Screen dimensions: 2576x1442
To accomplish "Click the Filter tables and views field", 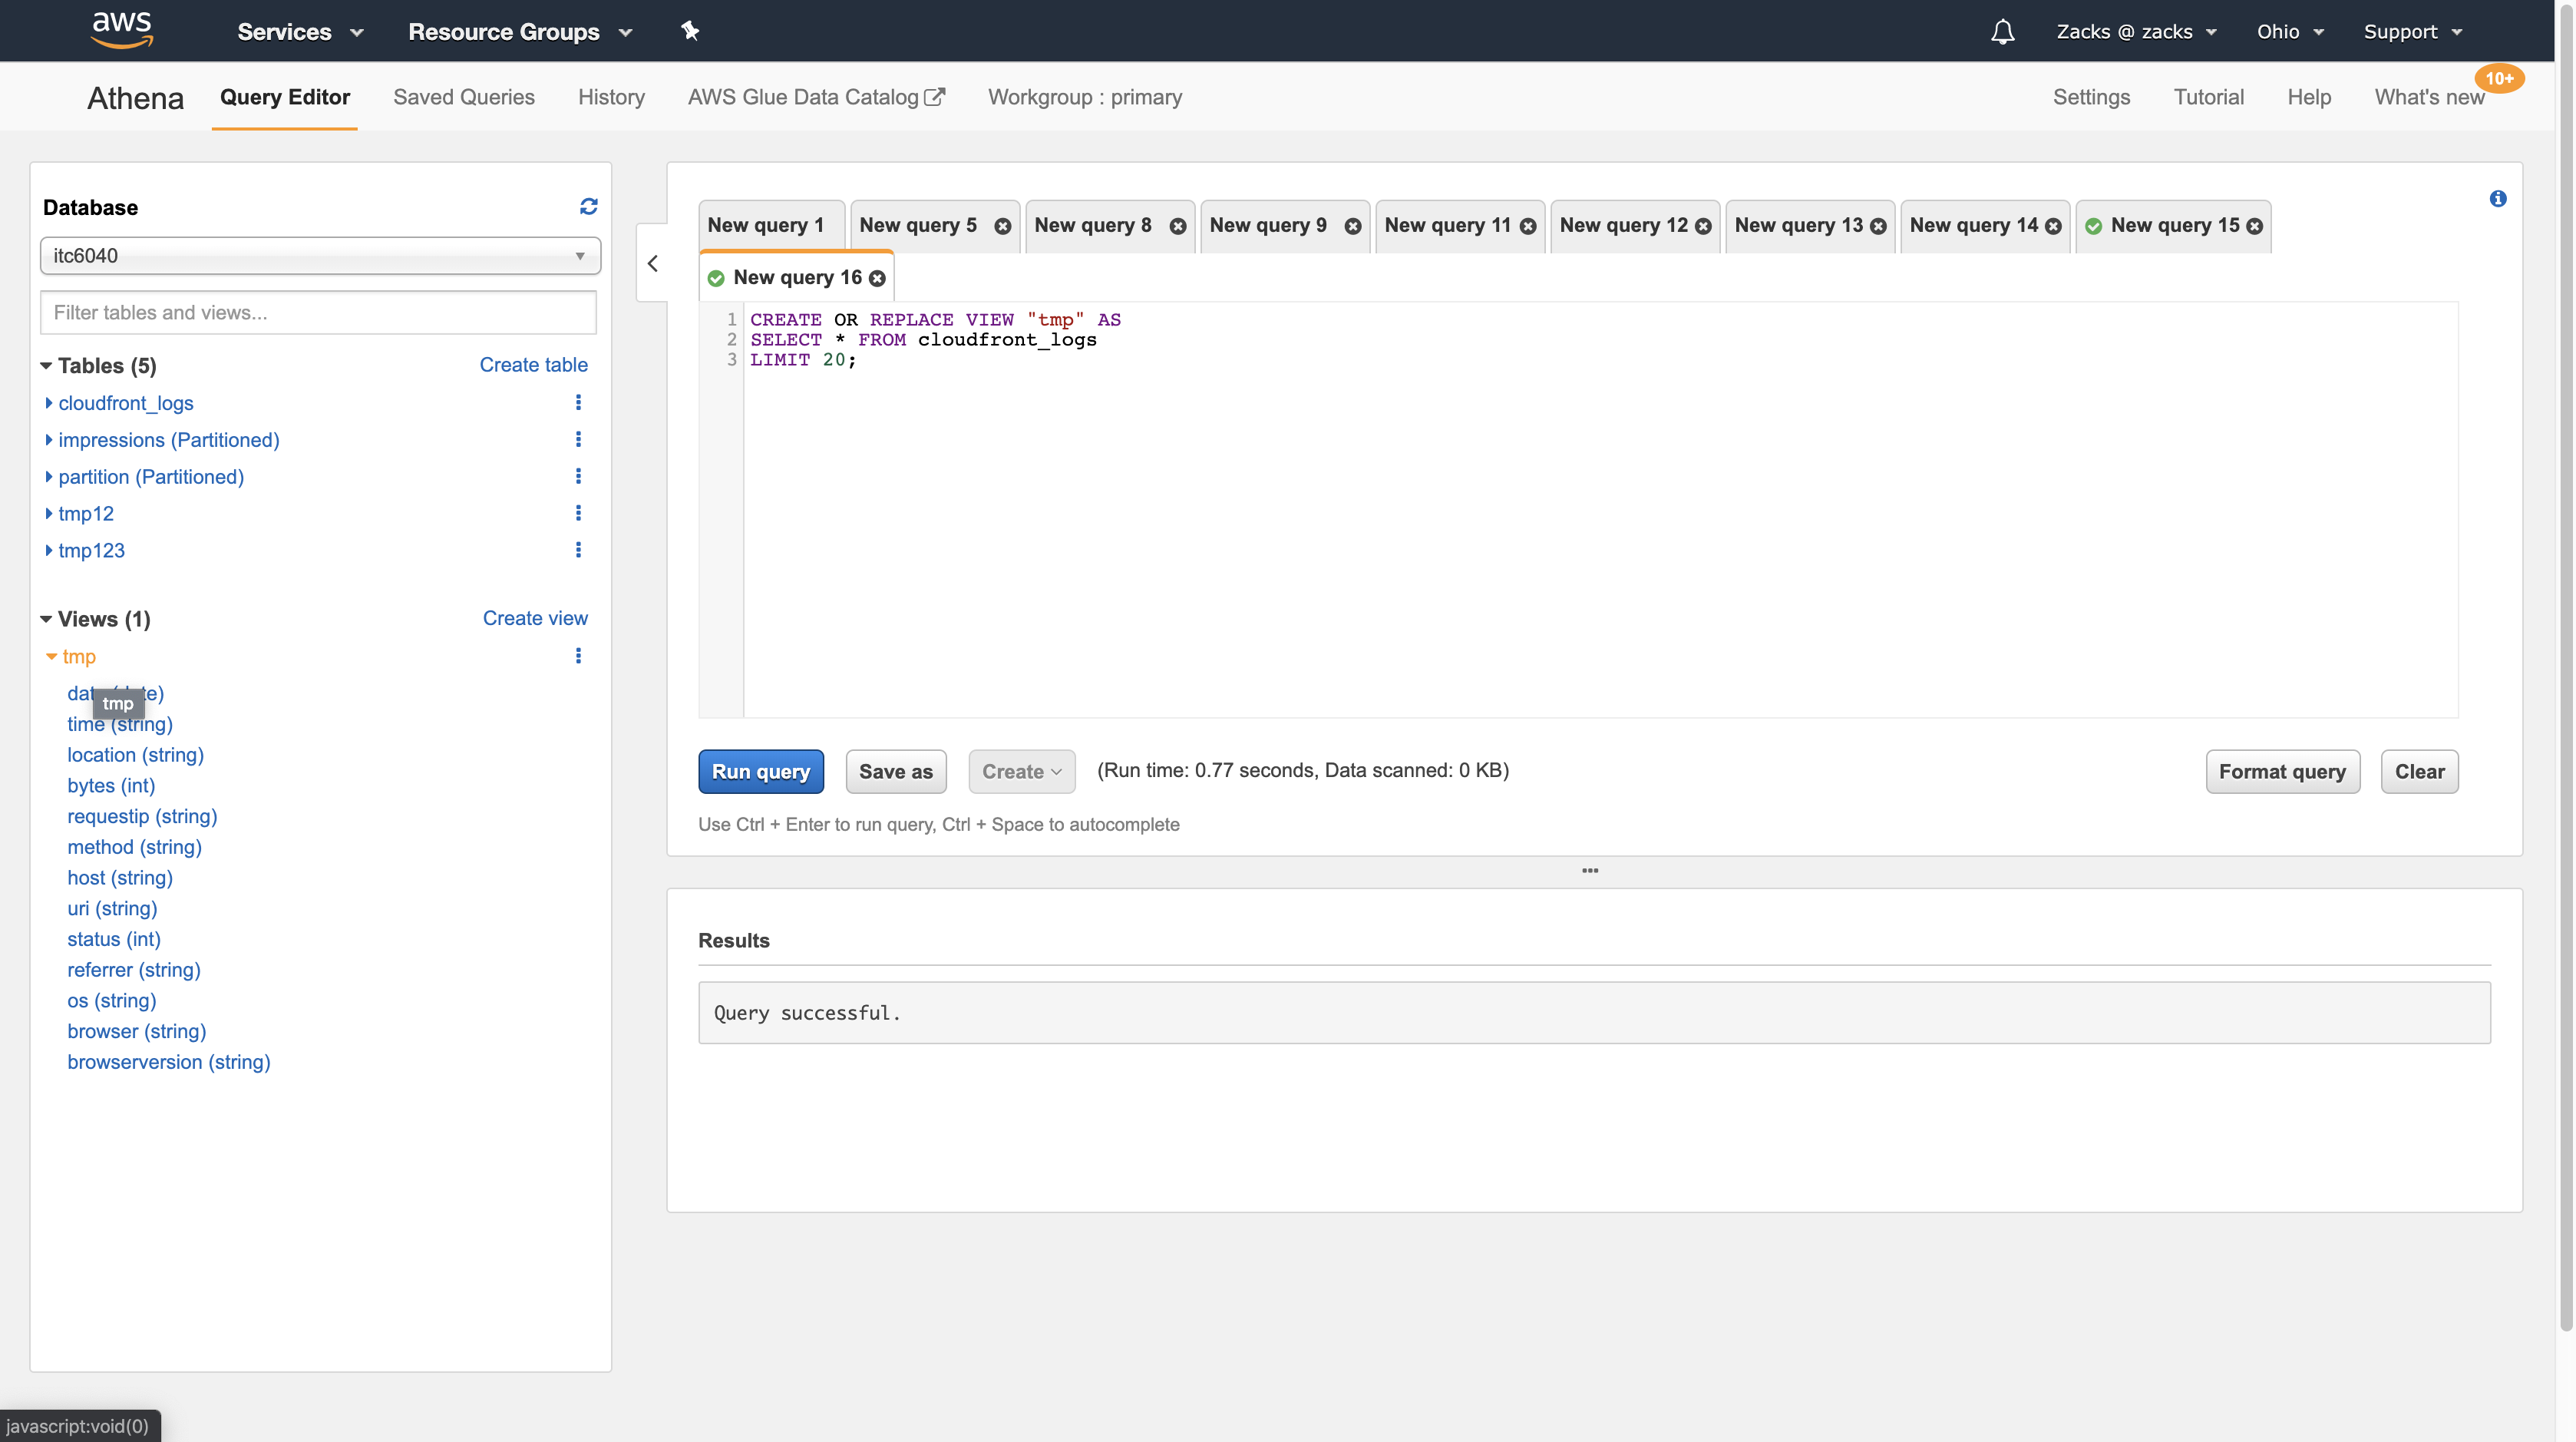I will pyautogui.click(x=318, y=313).
